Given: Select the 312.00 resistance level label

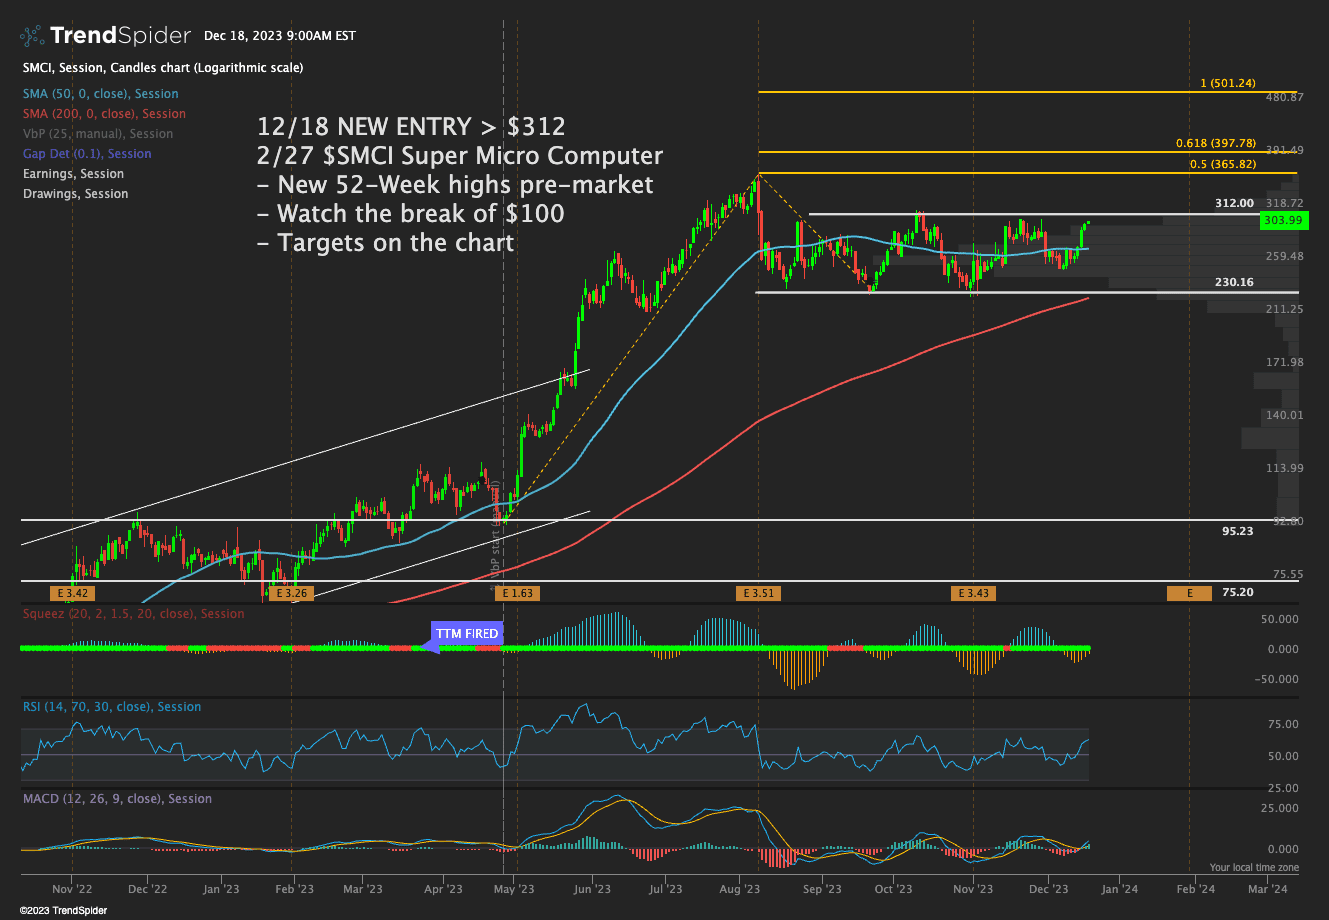Looking at the screenshot, I should click(1233, 203).
